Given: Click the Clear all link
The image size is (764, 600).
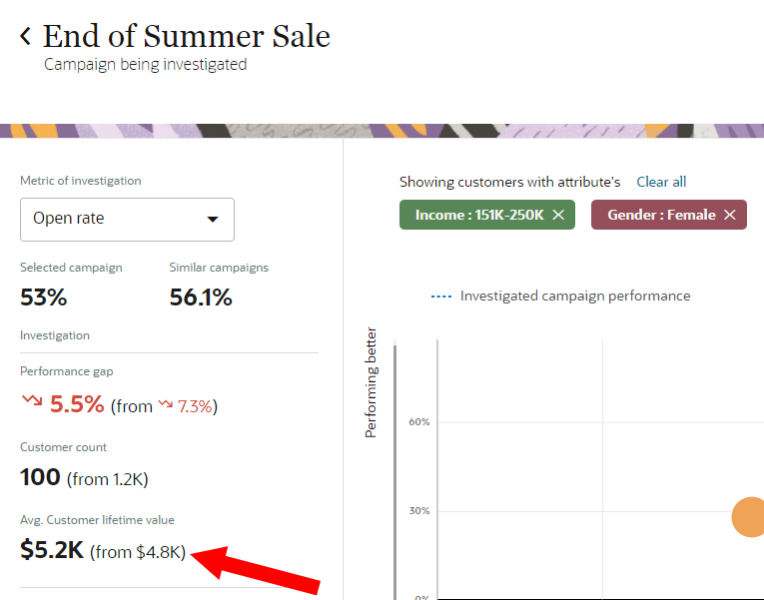Looking at the screenshot, I should click(661, 182).
